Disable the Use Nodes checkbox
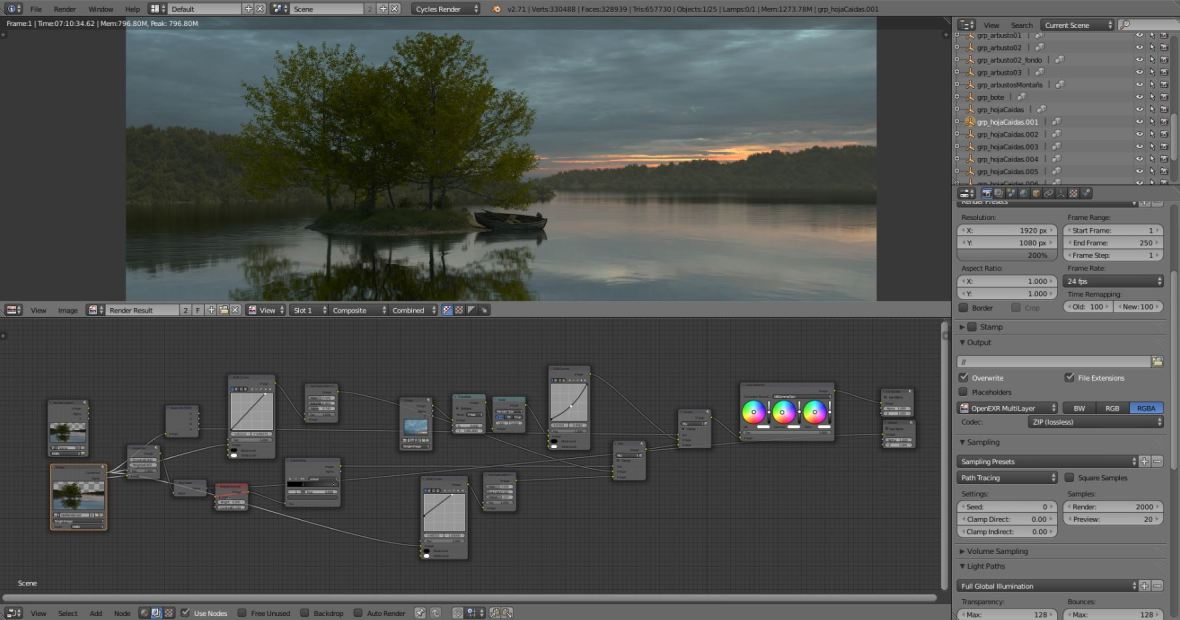This screenshot has height=620, width=1180. tap(186, 612)
